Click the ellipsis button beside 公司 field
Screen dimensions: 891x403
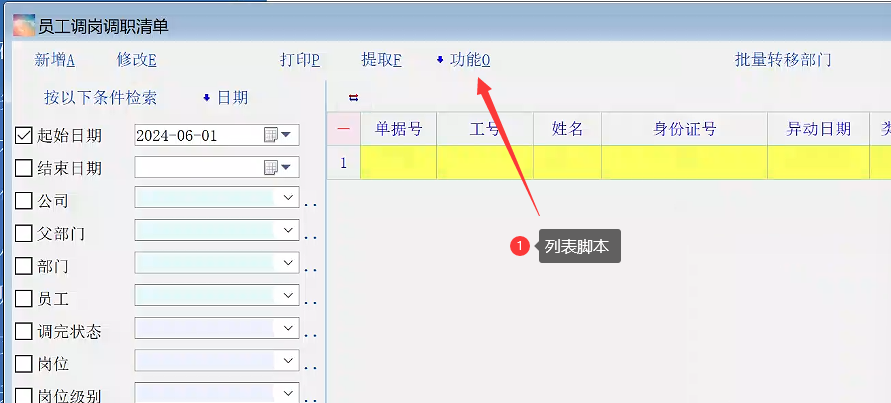pos(310,204)
